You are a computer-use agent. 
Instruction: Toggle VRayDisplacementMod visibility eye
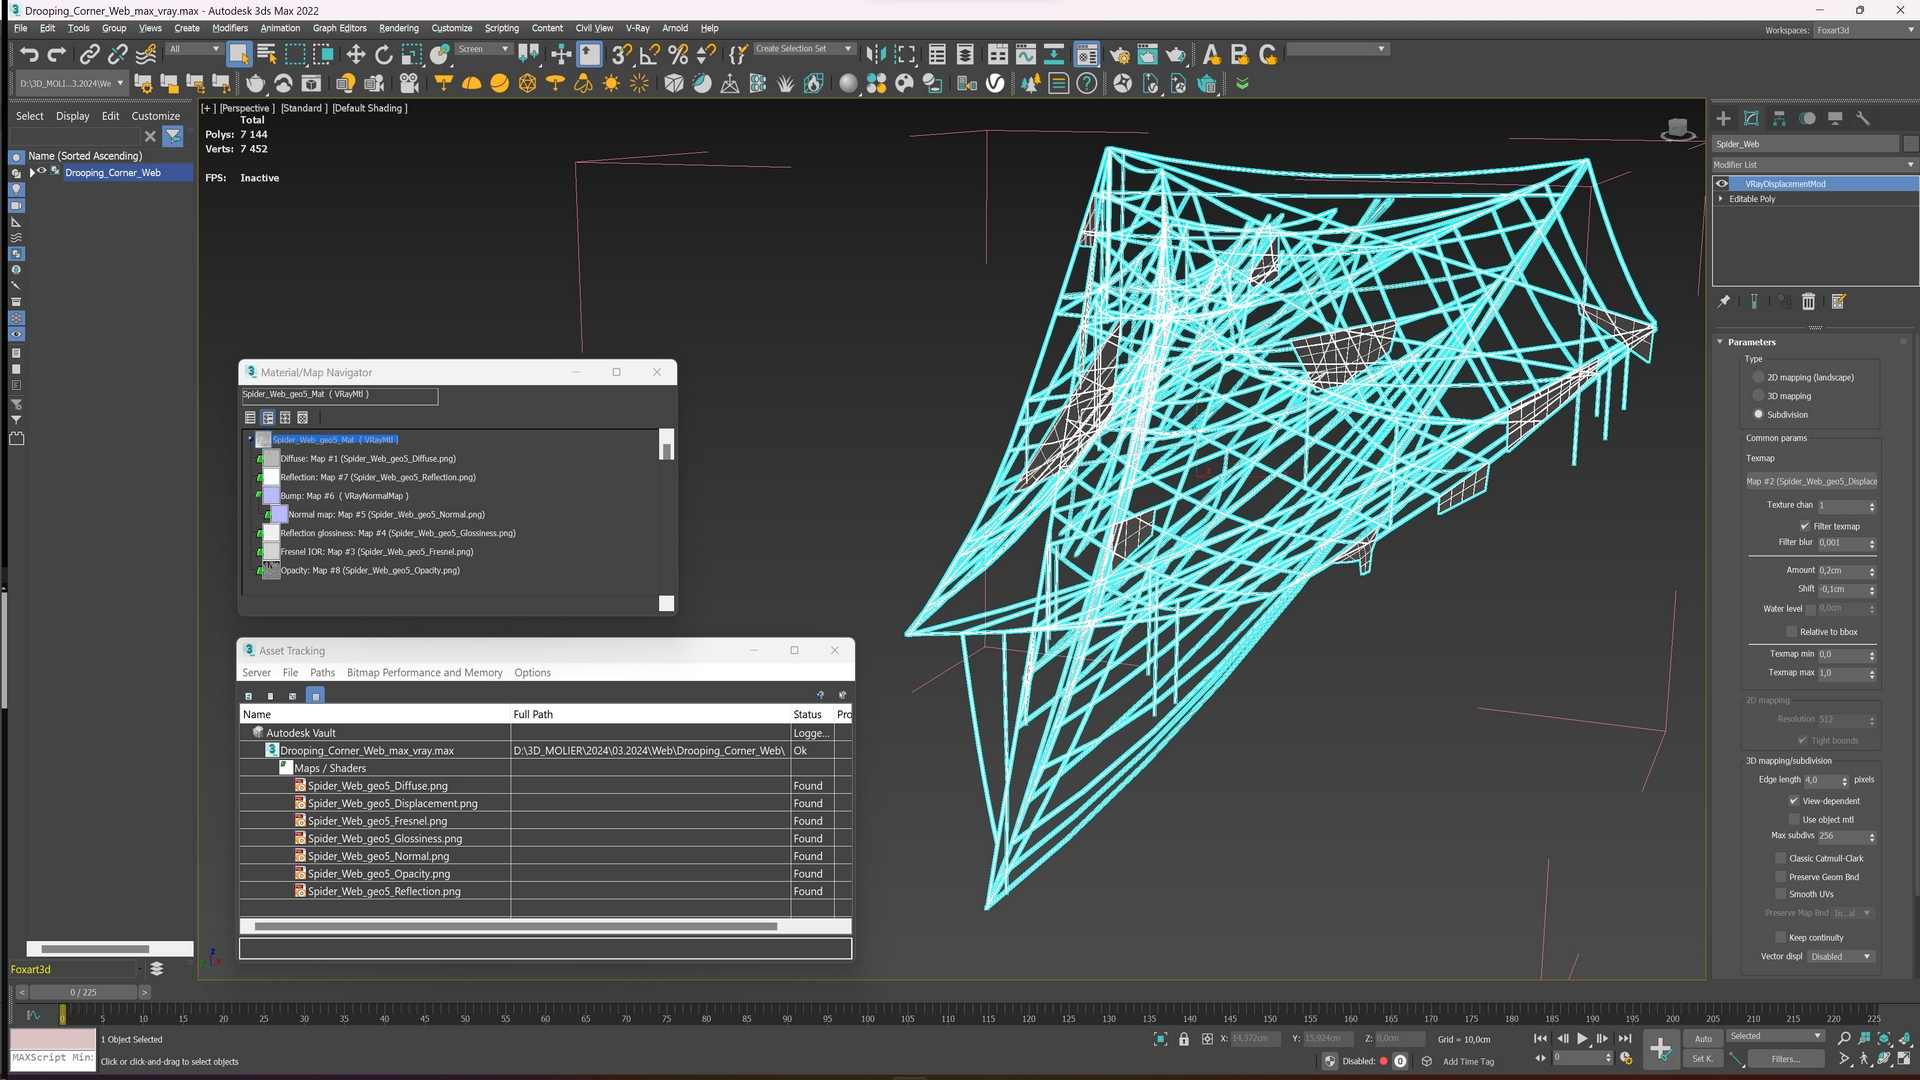[x=1722, y=184]
